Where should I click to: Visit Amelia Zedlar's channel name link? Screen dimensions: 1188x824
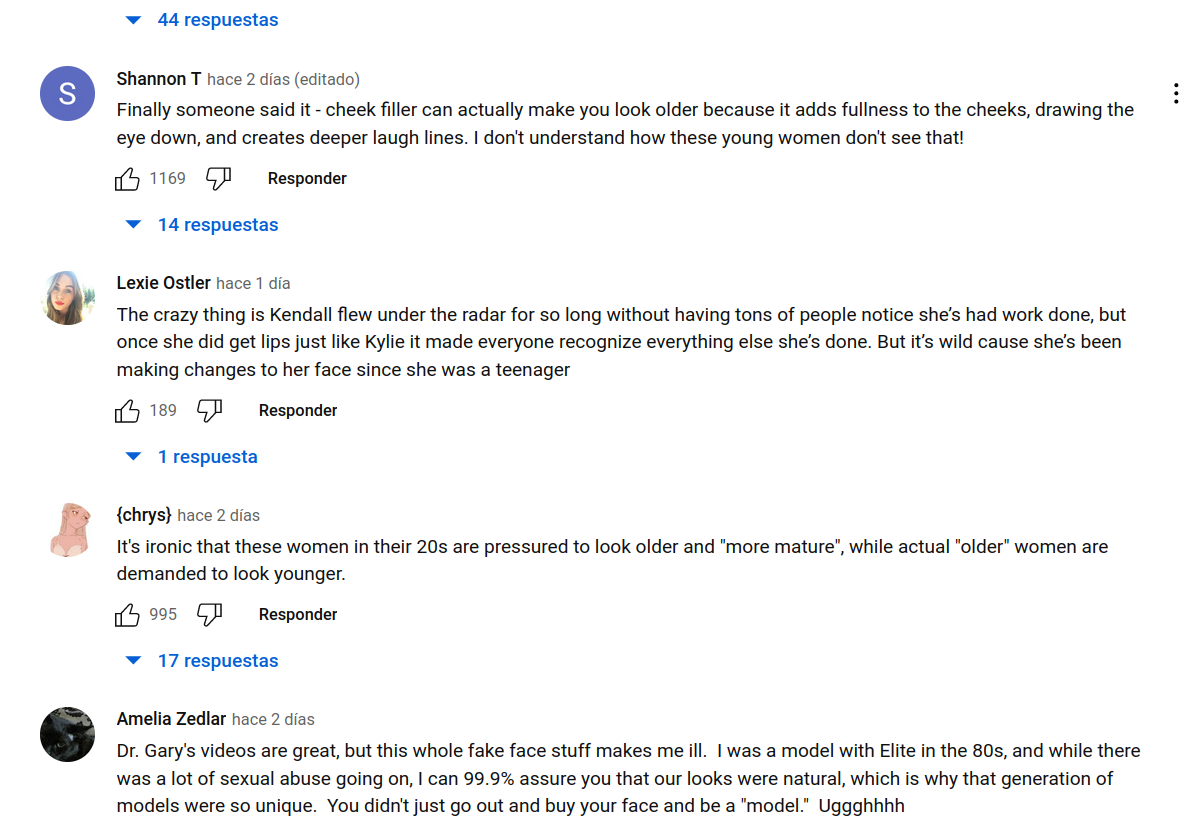171,719
